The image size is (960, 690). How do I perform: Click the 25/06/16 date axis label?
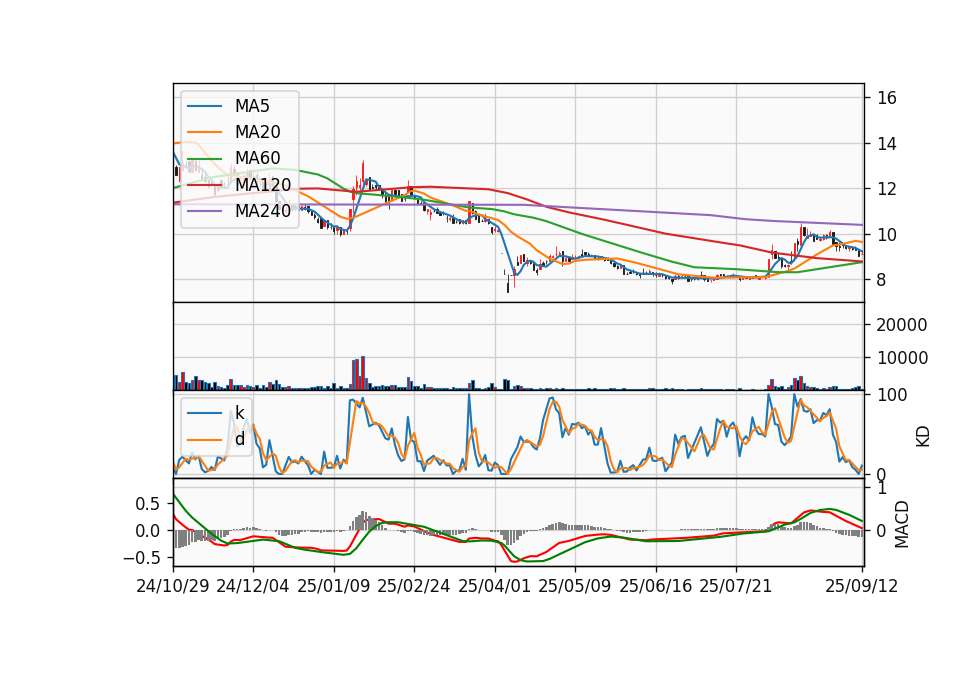(656, 586)
